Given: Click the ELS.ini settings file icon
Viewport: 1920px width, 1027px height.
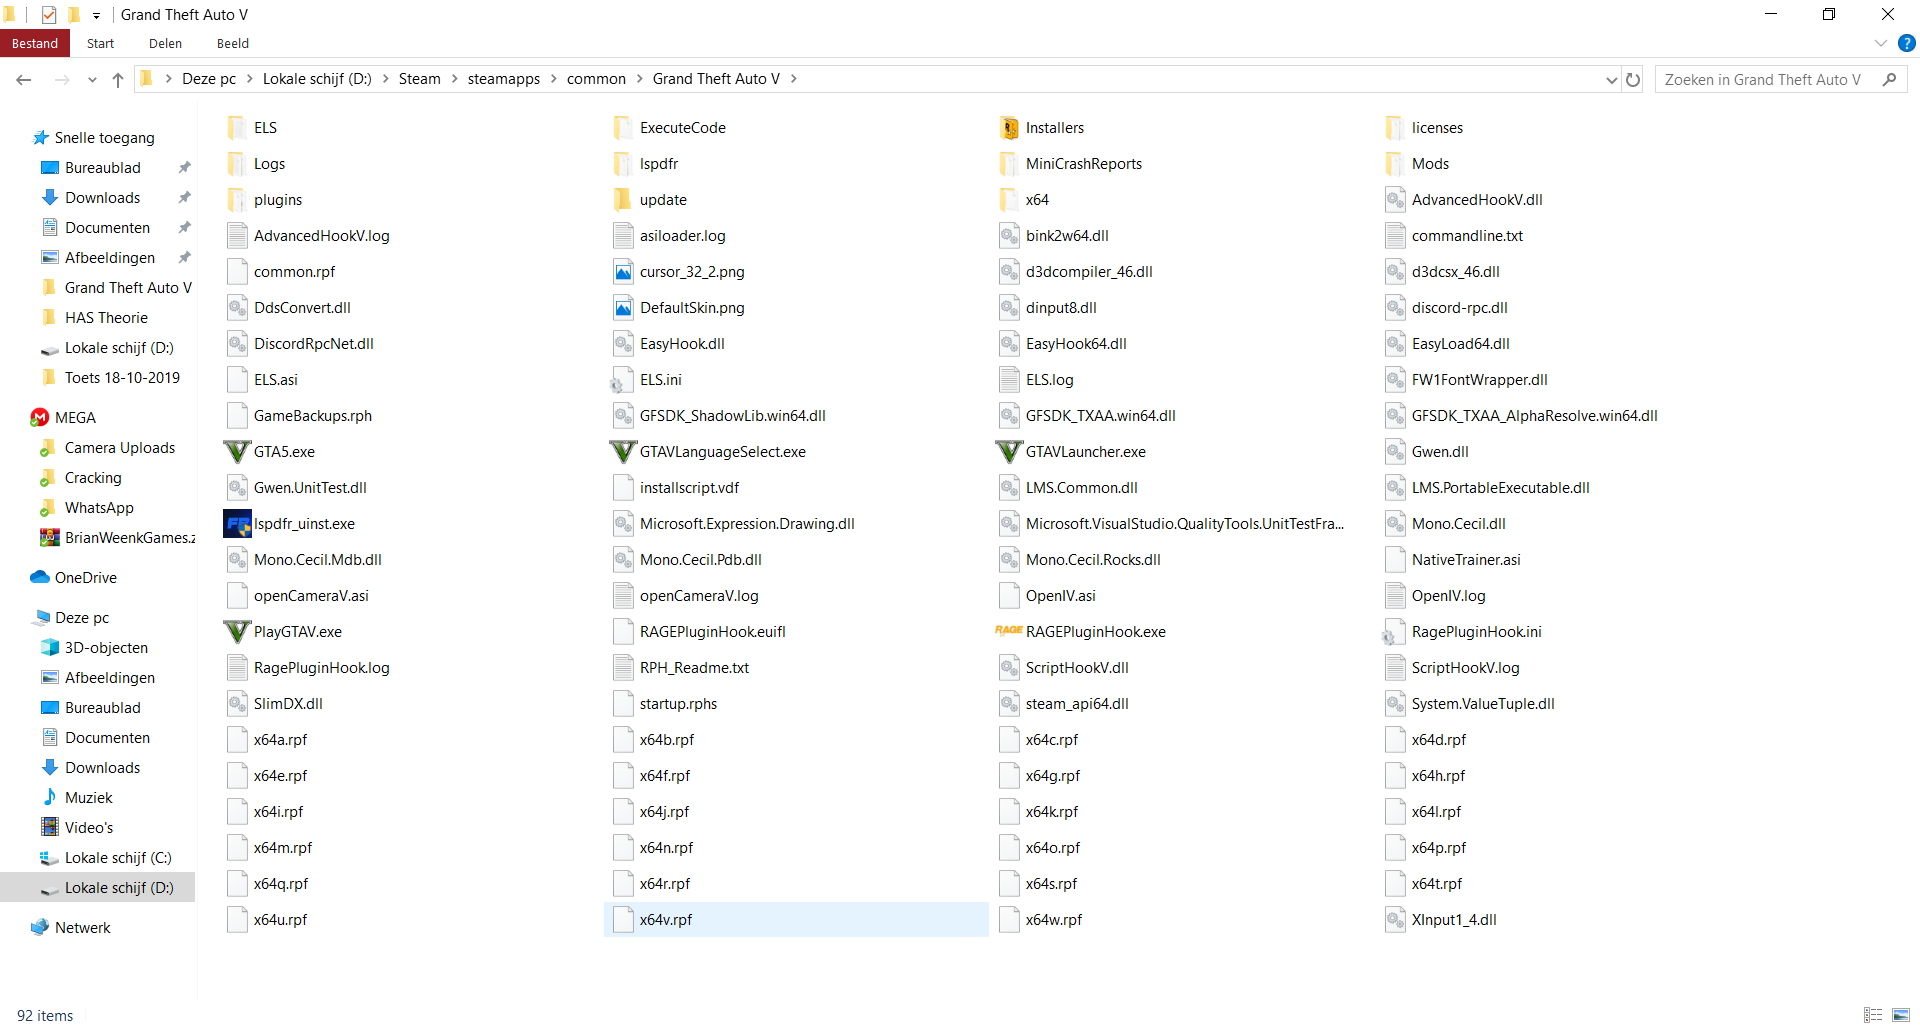Looking at the screenshot, I should [623, 380].
